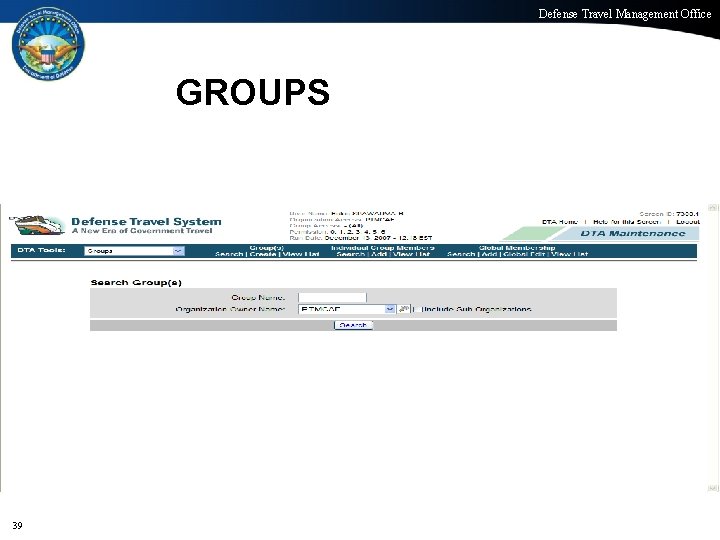Image resolution: width=720 pixels, height=540 pixels.
Task: Click the Logout link
Action: (688, 222)
